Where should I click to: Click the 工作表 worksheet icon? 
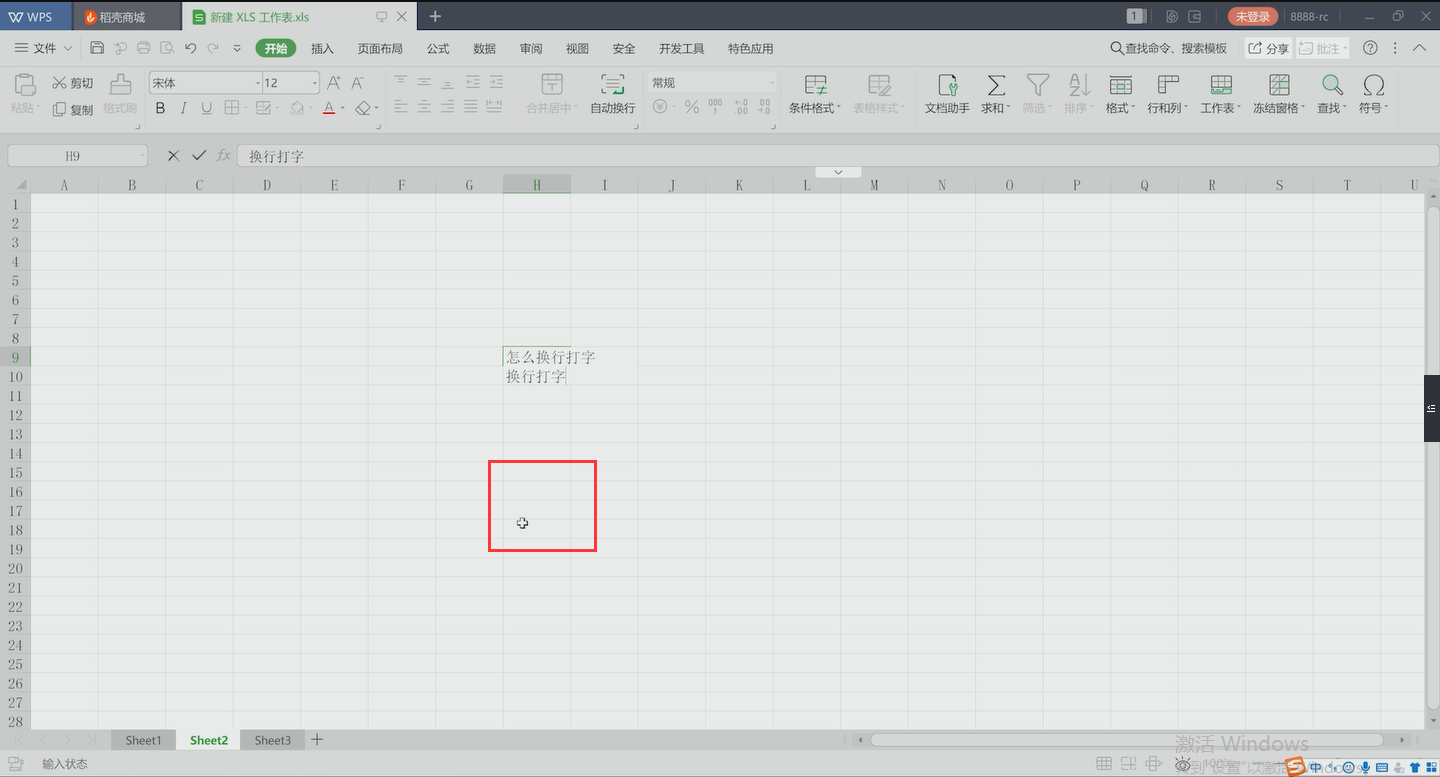[x=1220, y=86]
